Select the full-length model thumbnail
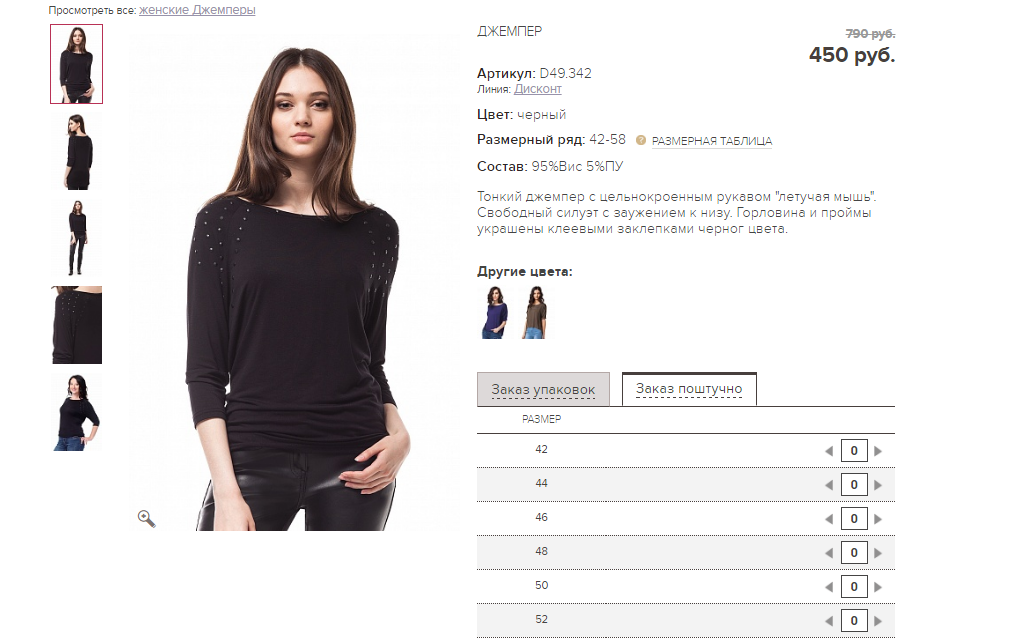1016x639 pixels. [76, 238]
